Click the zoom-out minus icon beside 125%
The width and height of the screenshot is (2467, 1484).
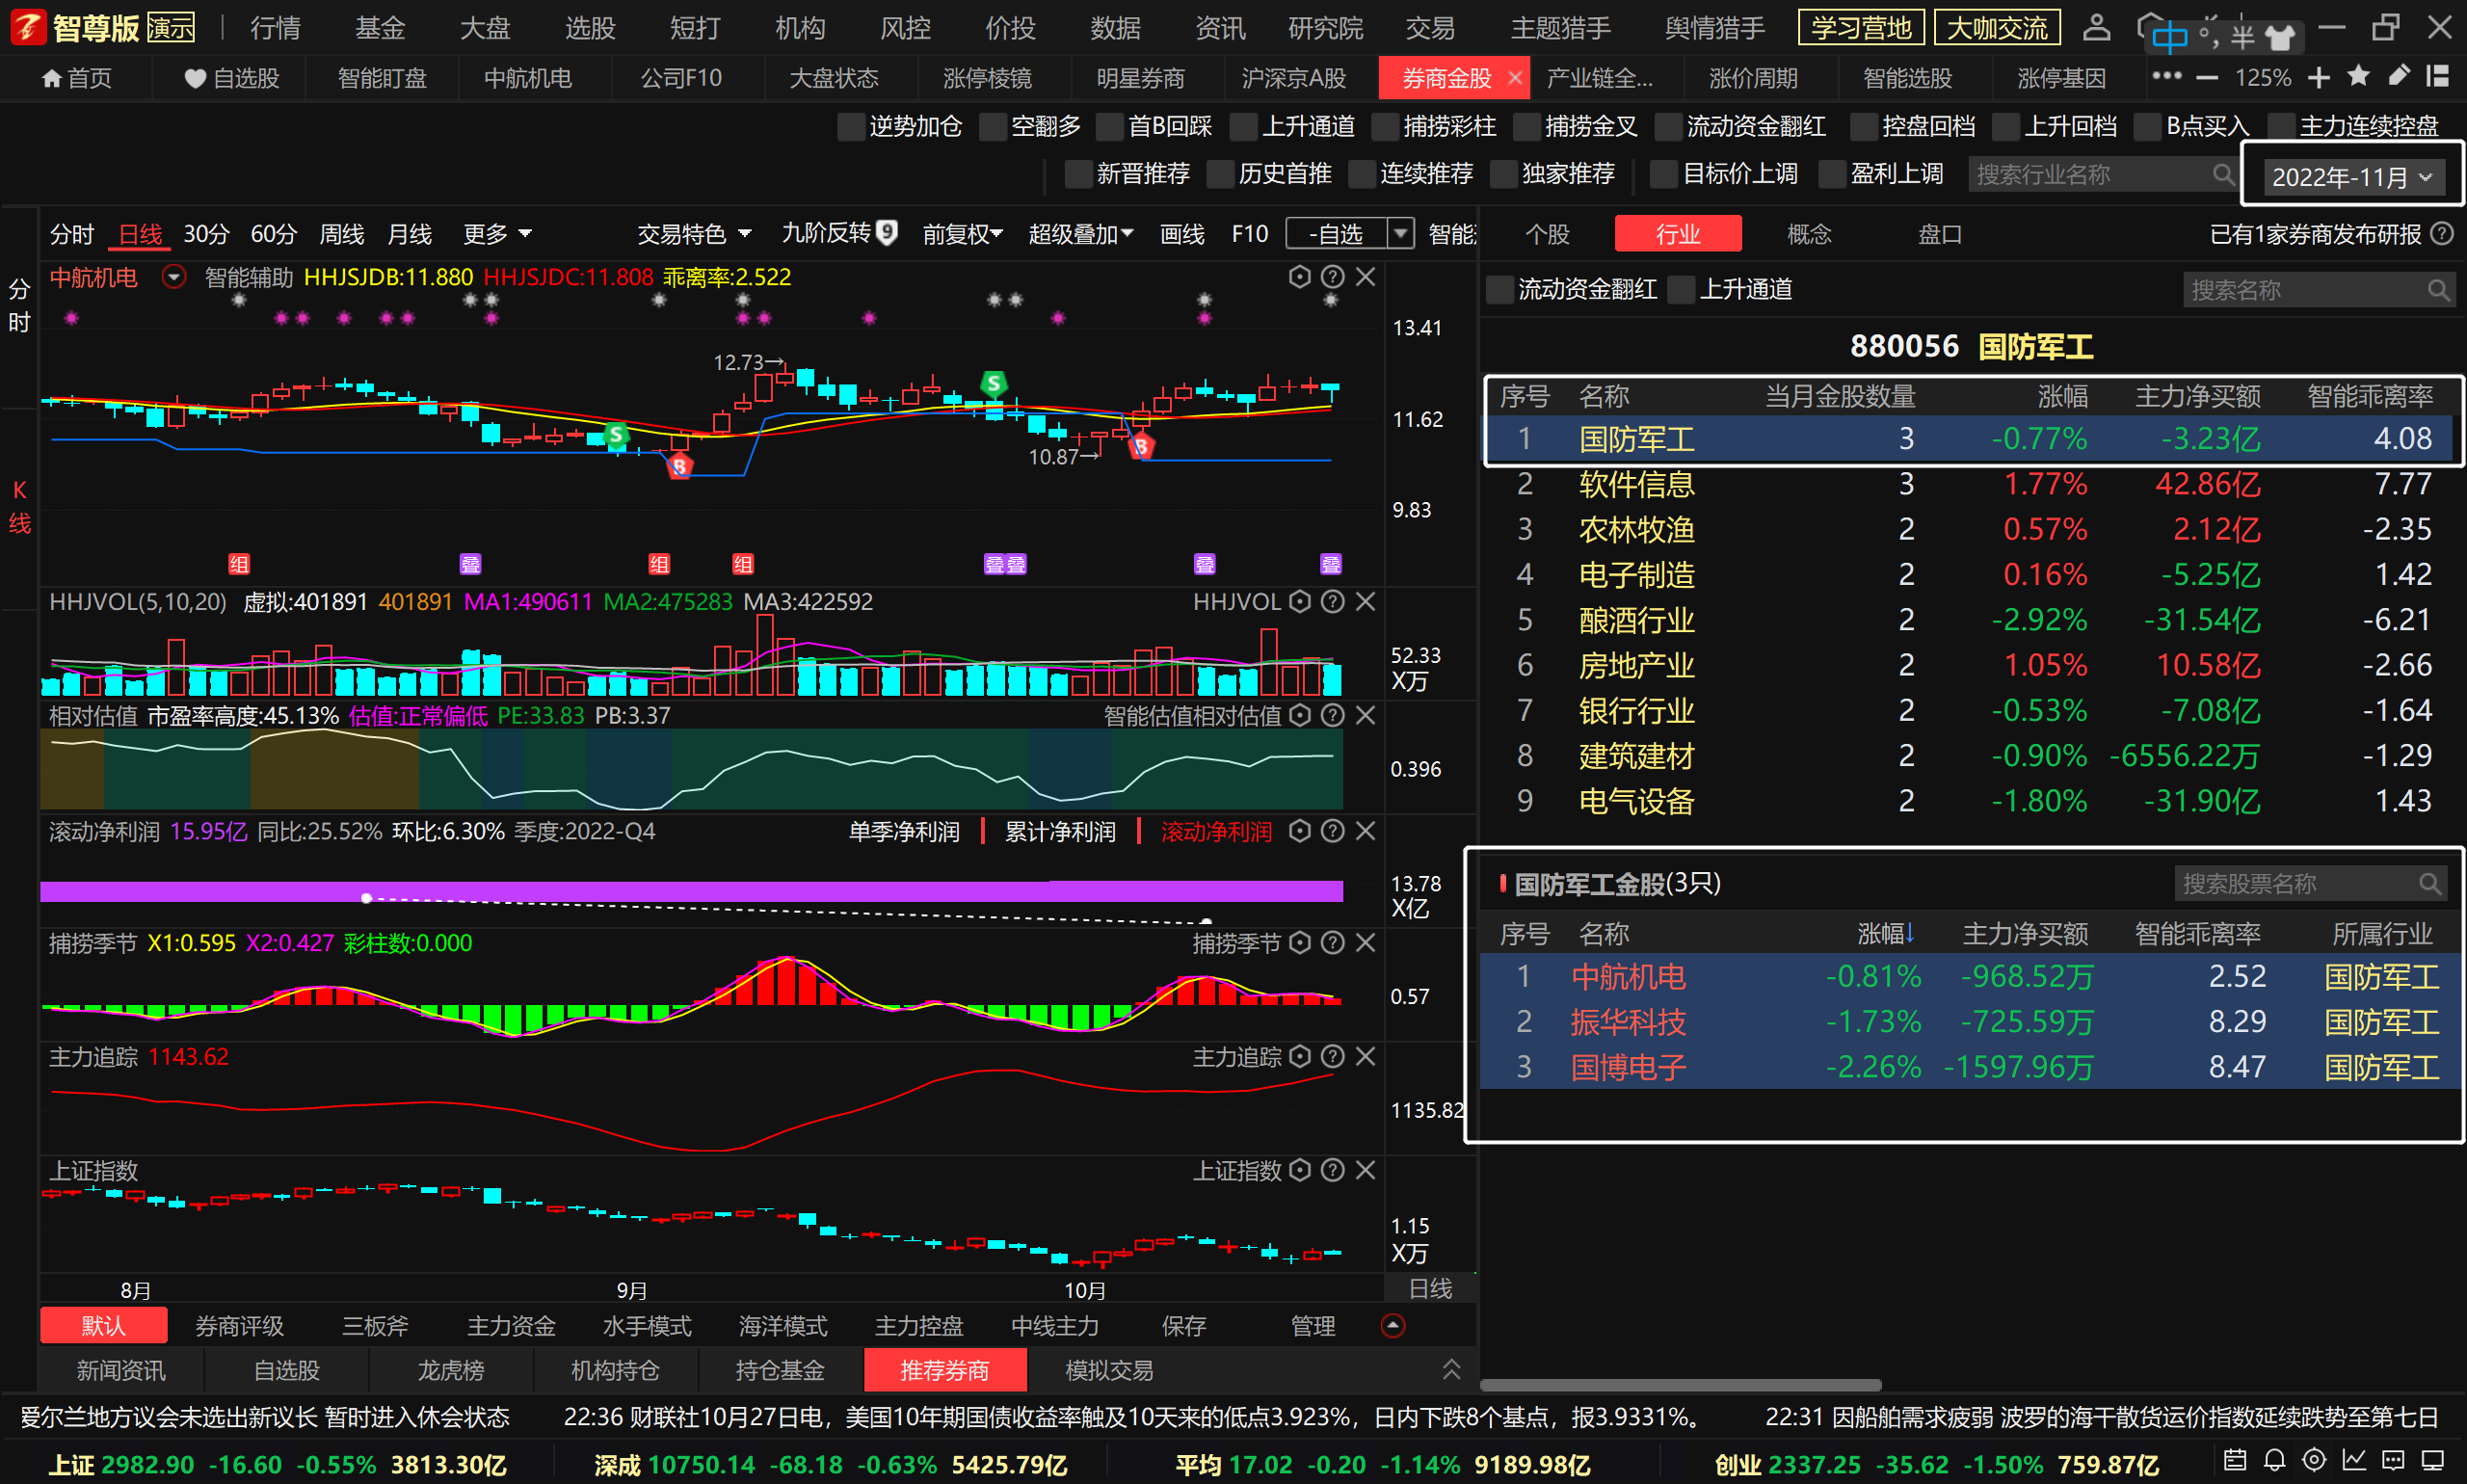(2207, 77)
